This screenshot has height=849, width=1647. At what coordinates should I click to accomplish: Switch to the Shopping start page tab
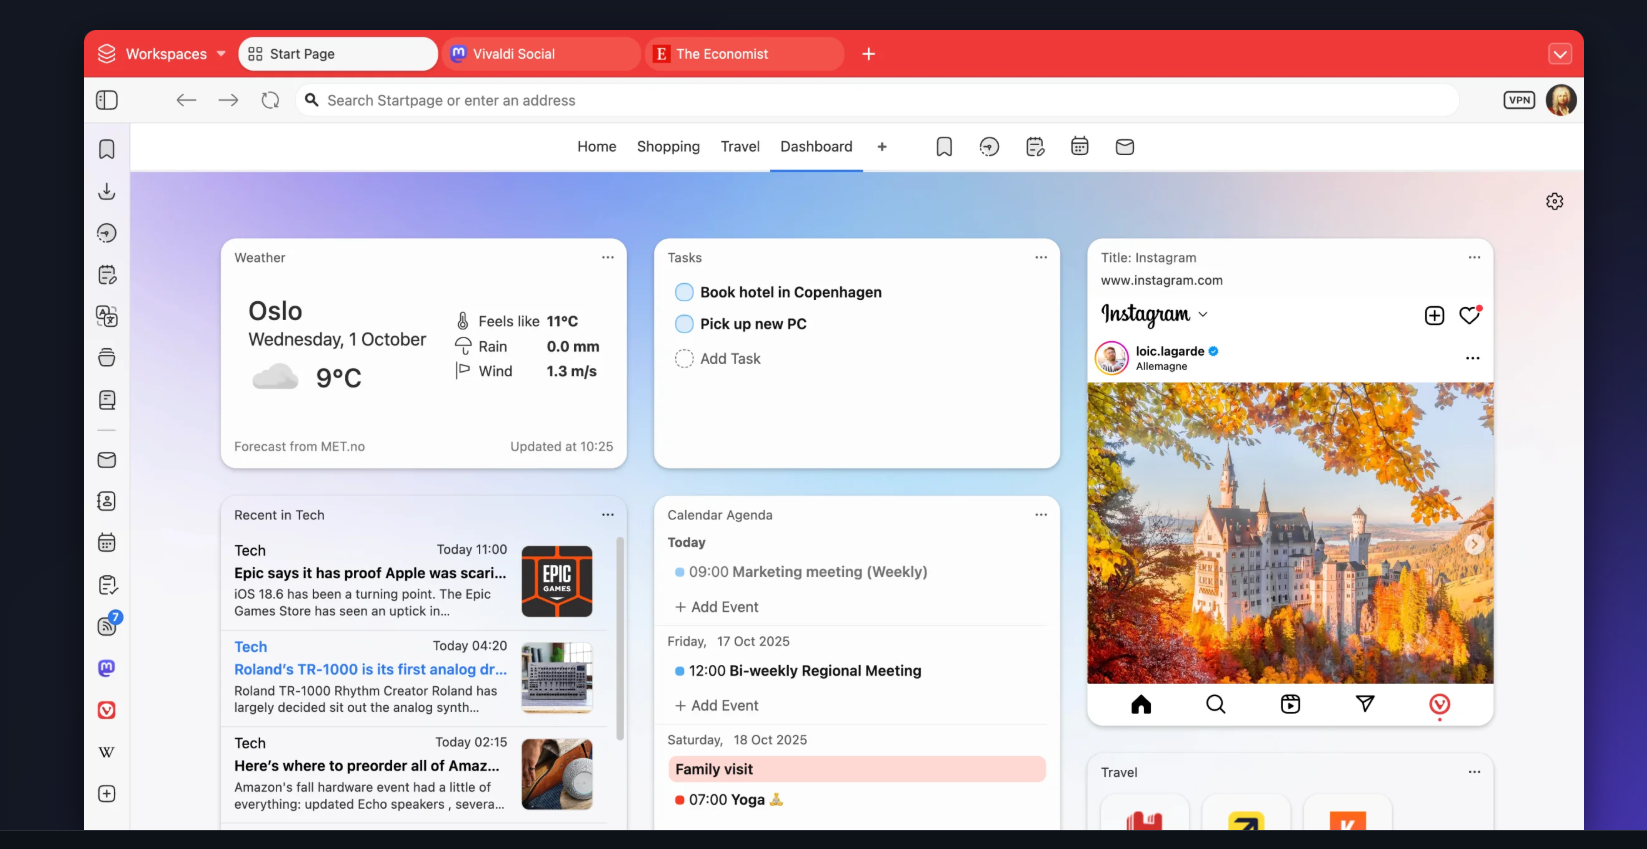(668, 146)
